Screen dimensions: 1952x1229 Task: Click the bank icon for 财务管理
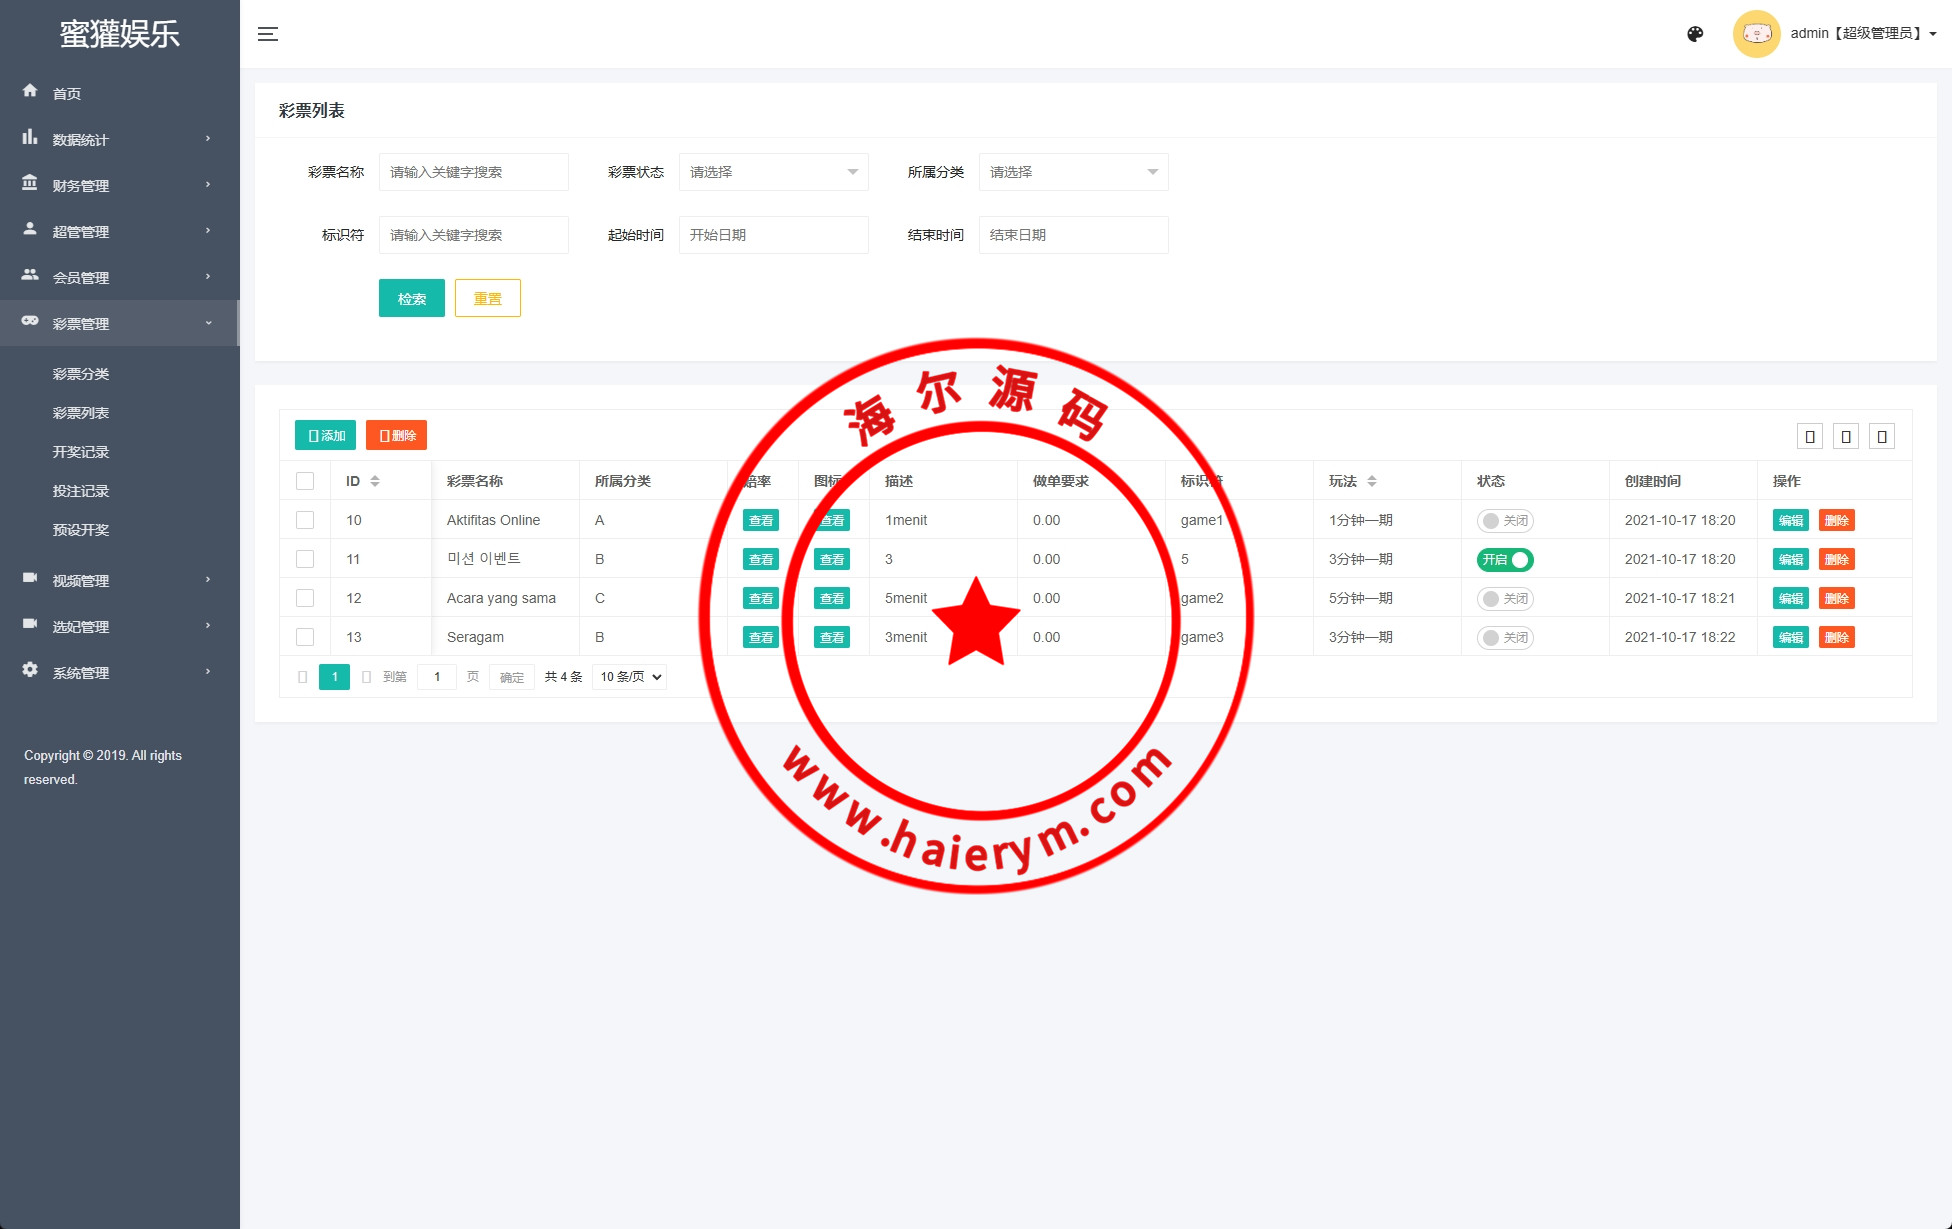pos(30,183)
